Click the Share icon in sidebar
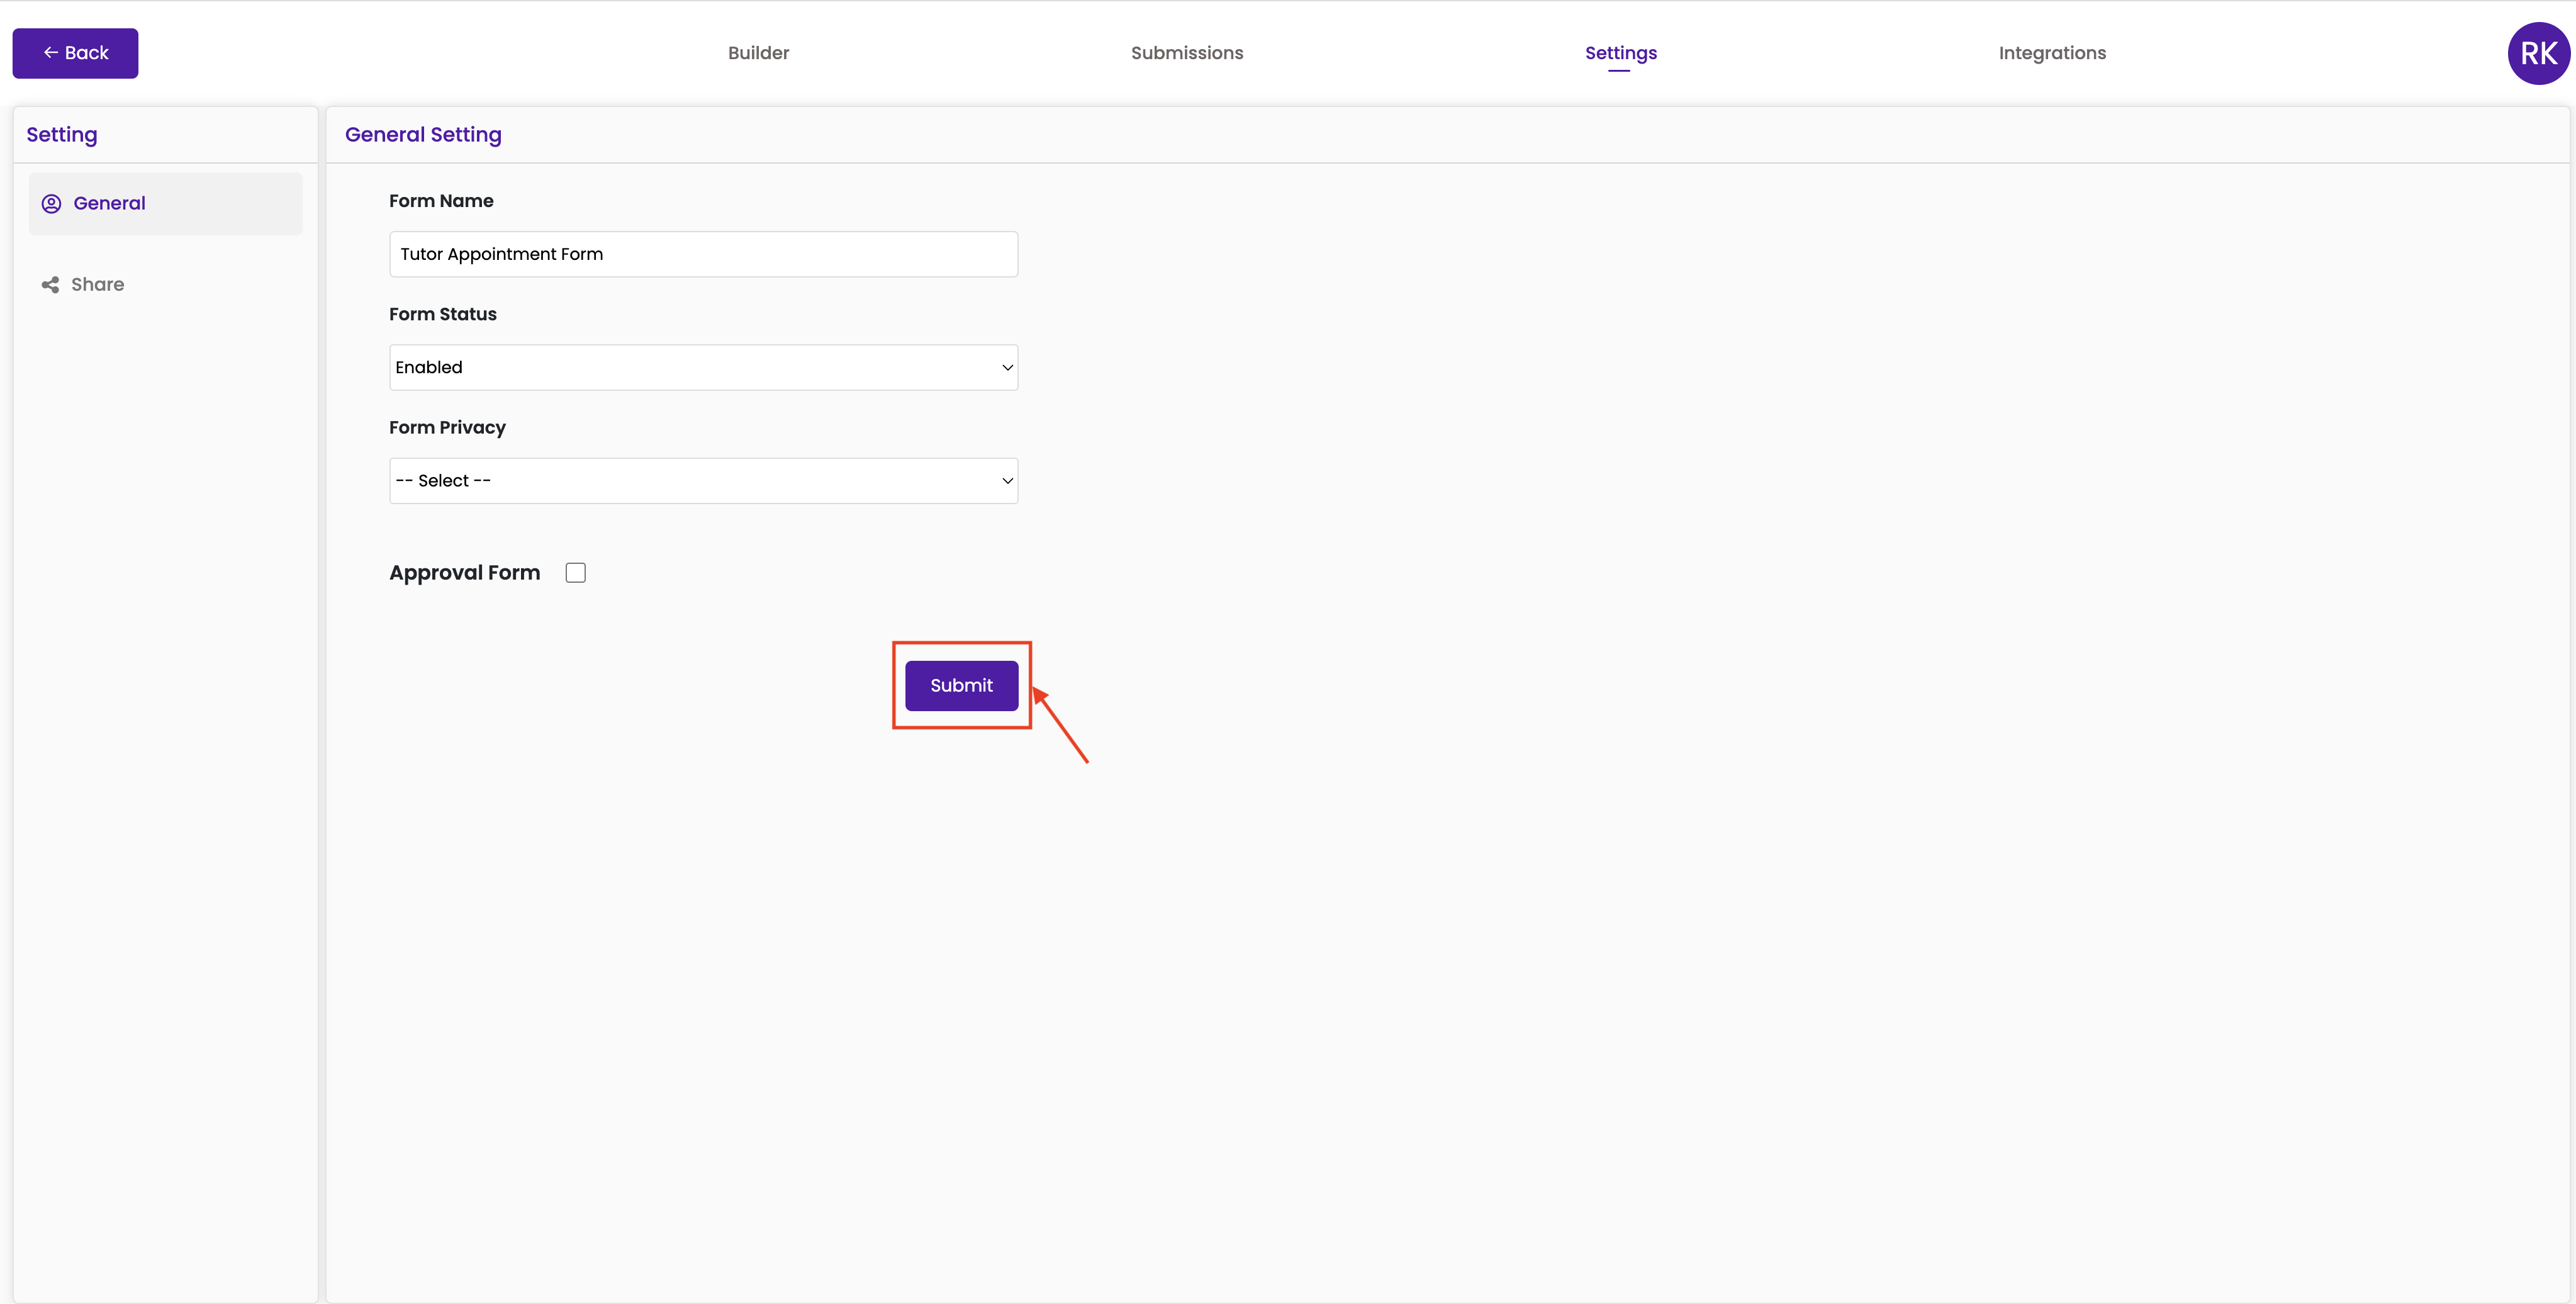 click(x=50, y=285)
